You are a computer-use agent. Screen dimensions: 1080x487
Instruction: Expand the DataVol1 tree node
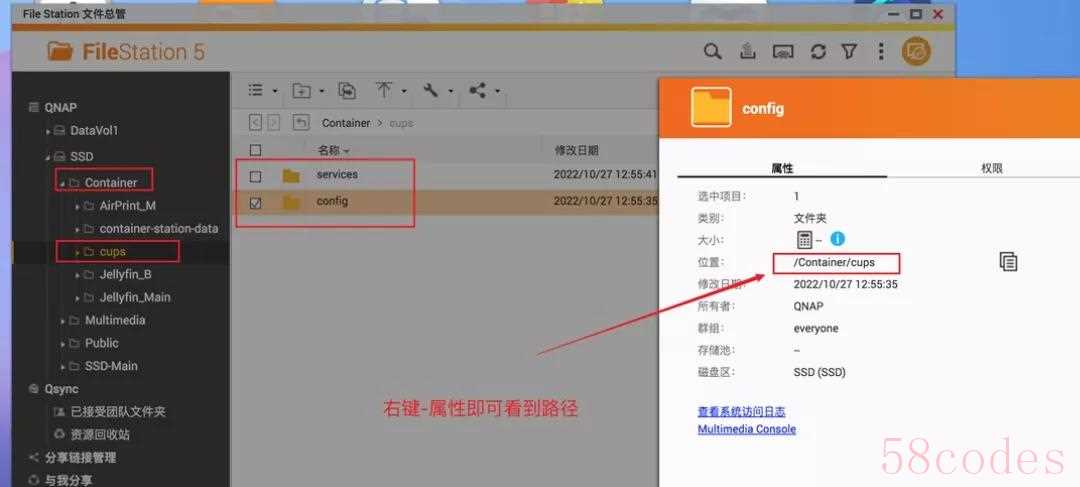click(48, 131)
